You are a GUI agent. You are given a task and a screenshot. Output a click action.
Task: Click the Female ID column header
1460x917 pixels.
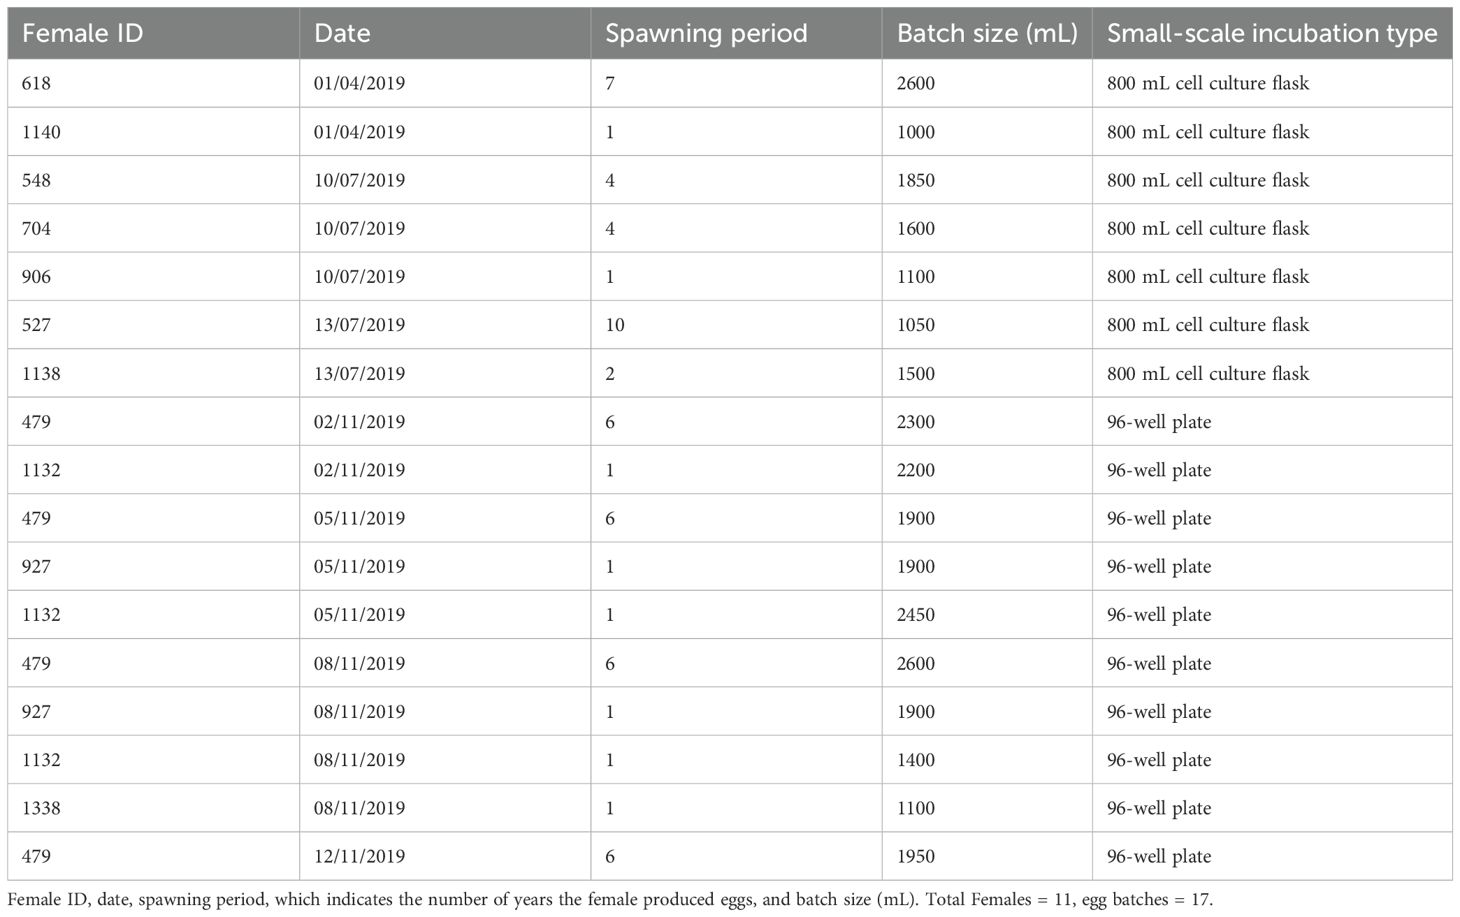coord(82,34)
